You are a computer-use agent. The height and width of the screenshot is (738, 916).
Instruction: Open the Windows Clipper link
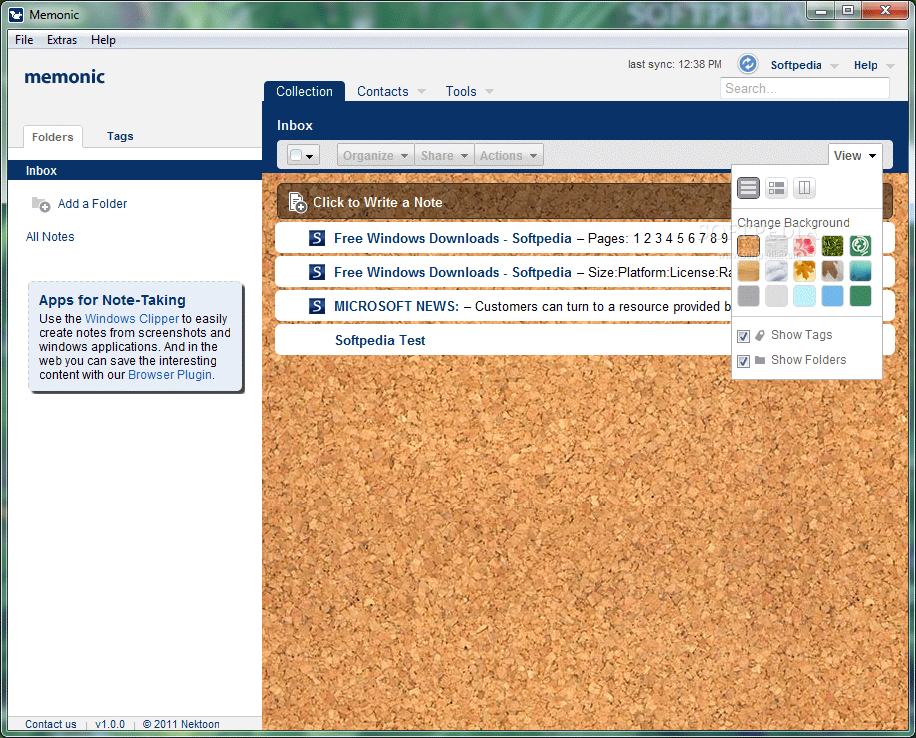(x=132, y=318)
